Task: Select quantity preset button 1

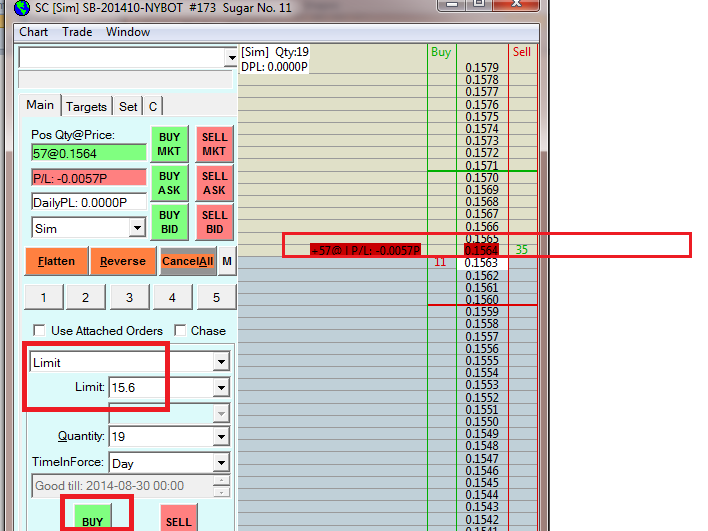Action: (x=43, y=297)
